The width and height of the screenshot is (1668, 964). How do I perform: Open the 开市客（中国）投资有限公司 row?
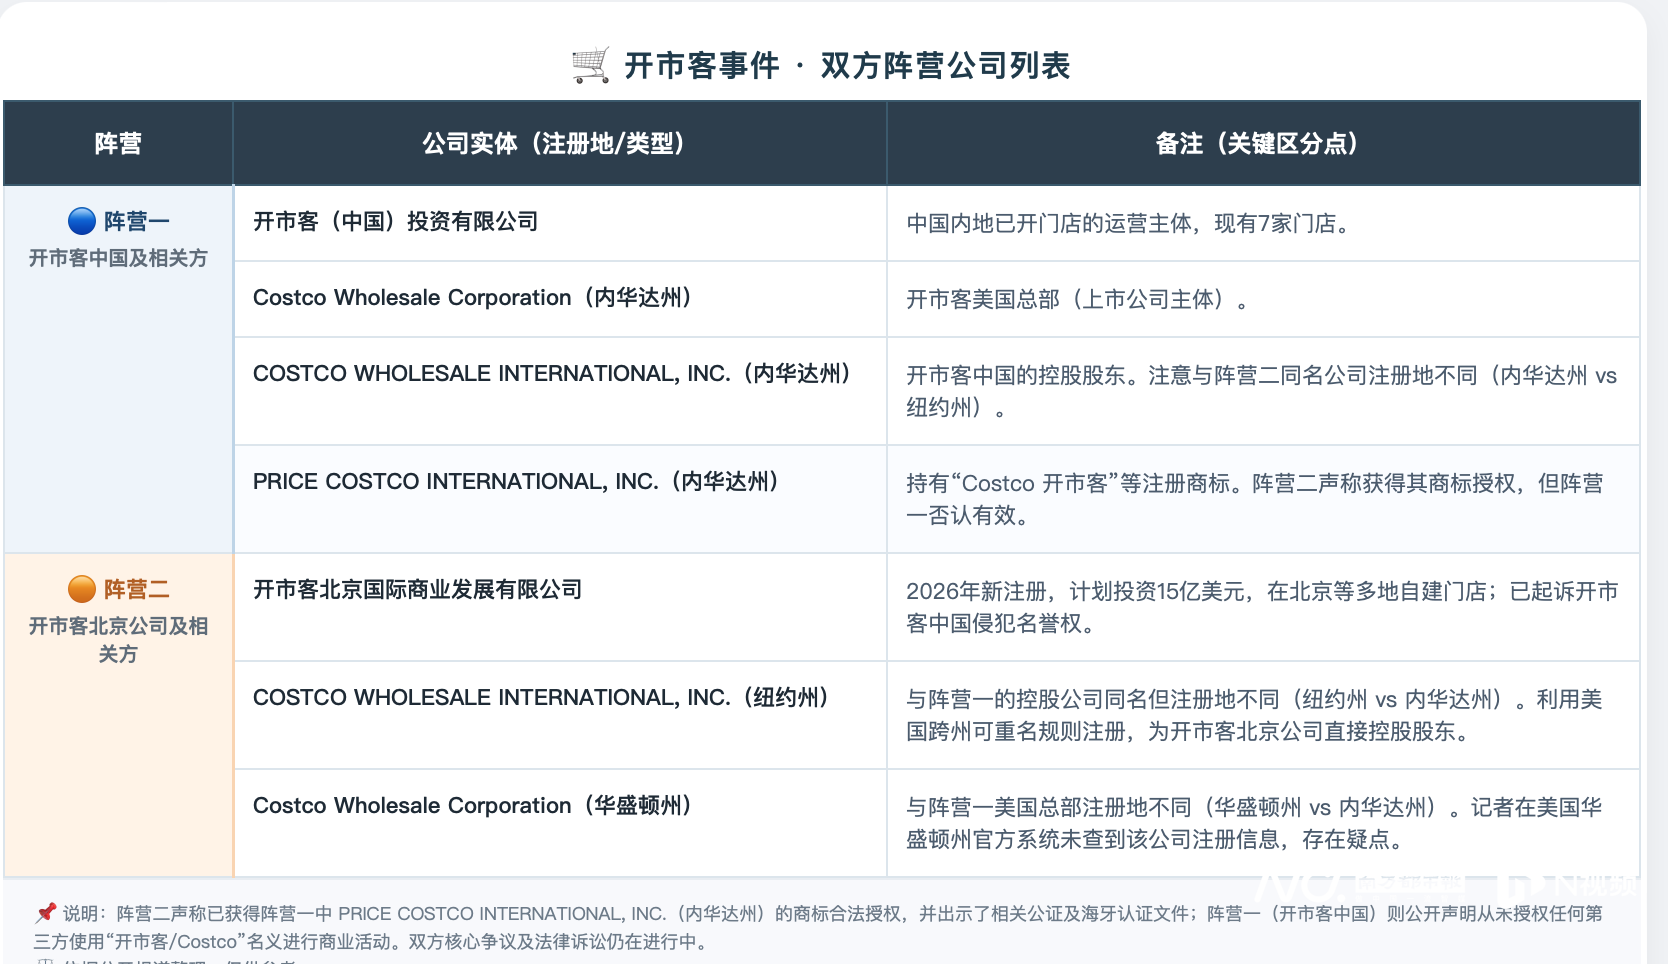[x=395, y=222]
